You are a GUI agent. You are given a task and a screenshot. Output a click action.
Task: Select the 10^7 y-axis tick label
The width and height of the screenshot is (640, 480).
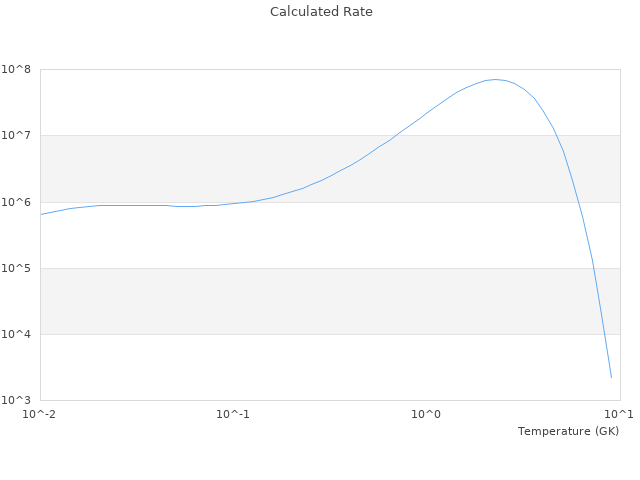tap(17, 135)
